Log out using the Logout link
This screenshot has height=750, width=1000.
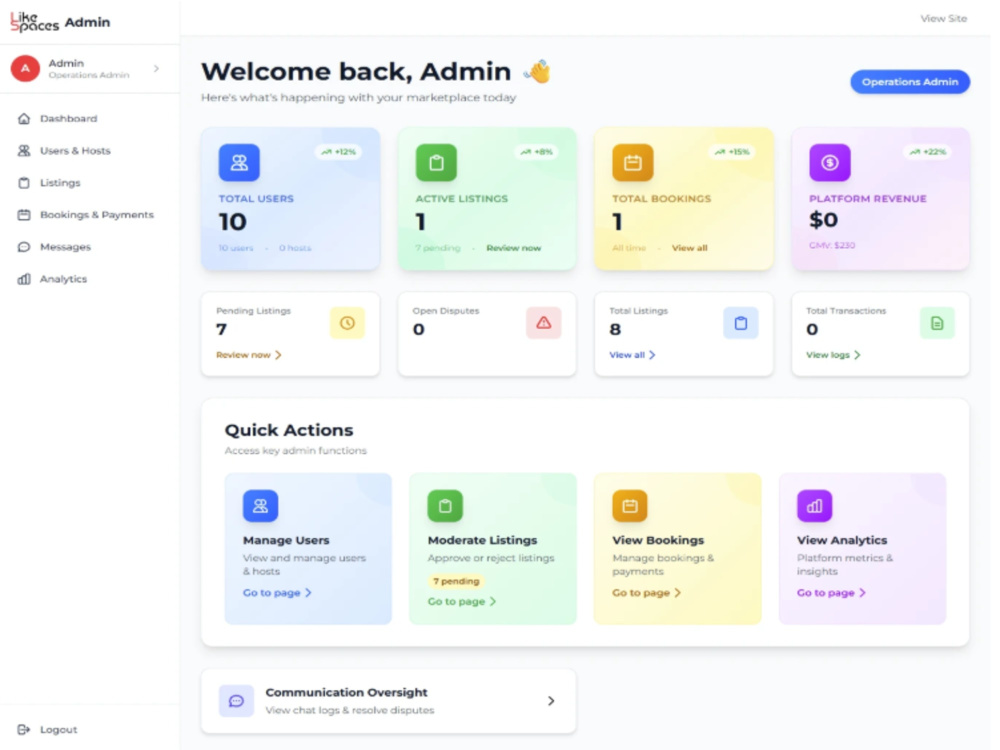pos(59,730)
